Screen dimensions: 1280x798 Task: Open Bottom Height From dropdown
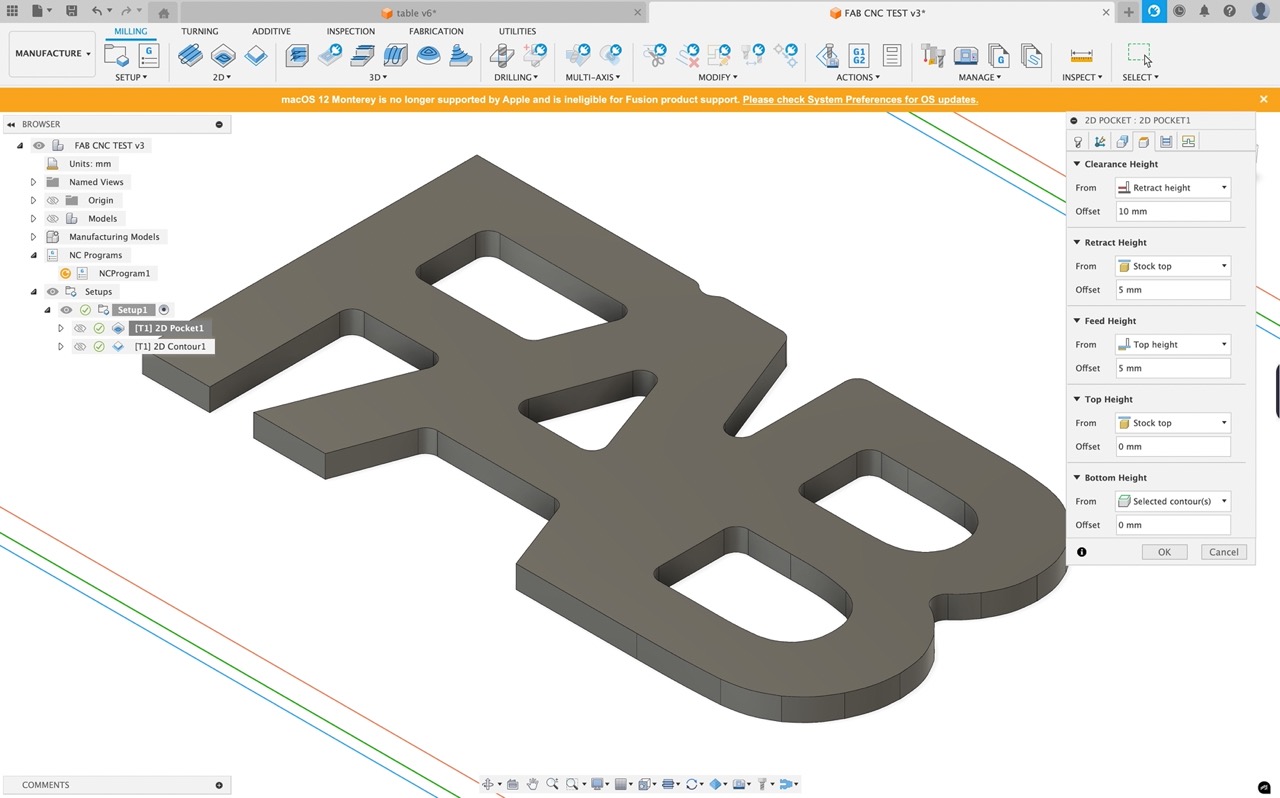point(1172,501)
